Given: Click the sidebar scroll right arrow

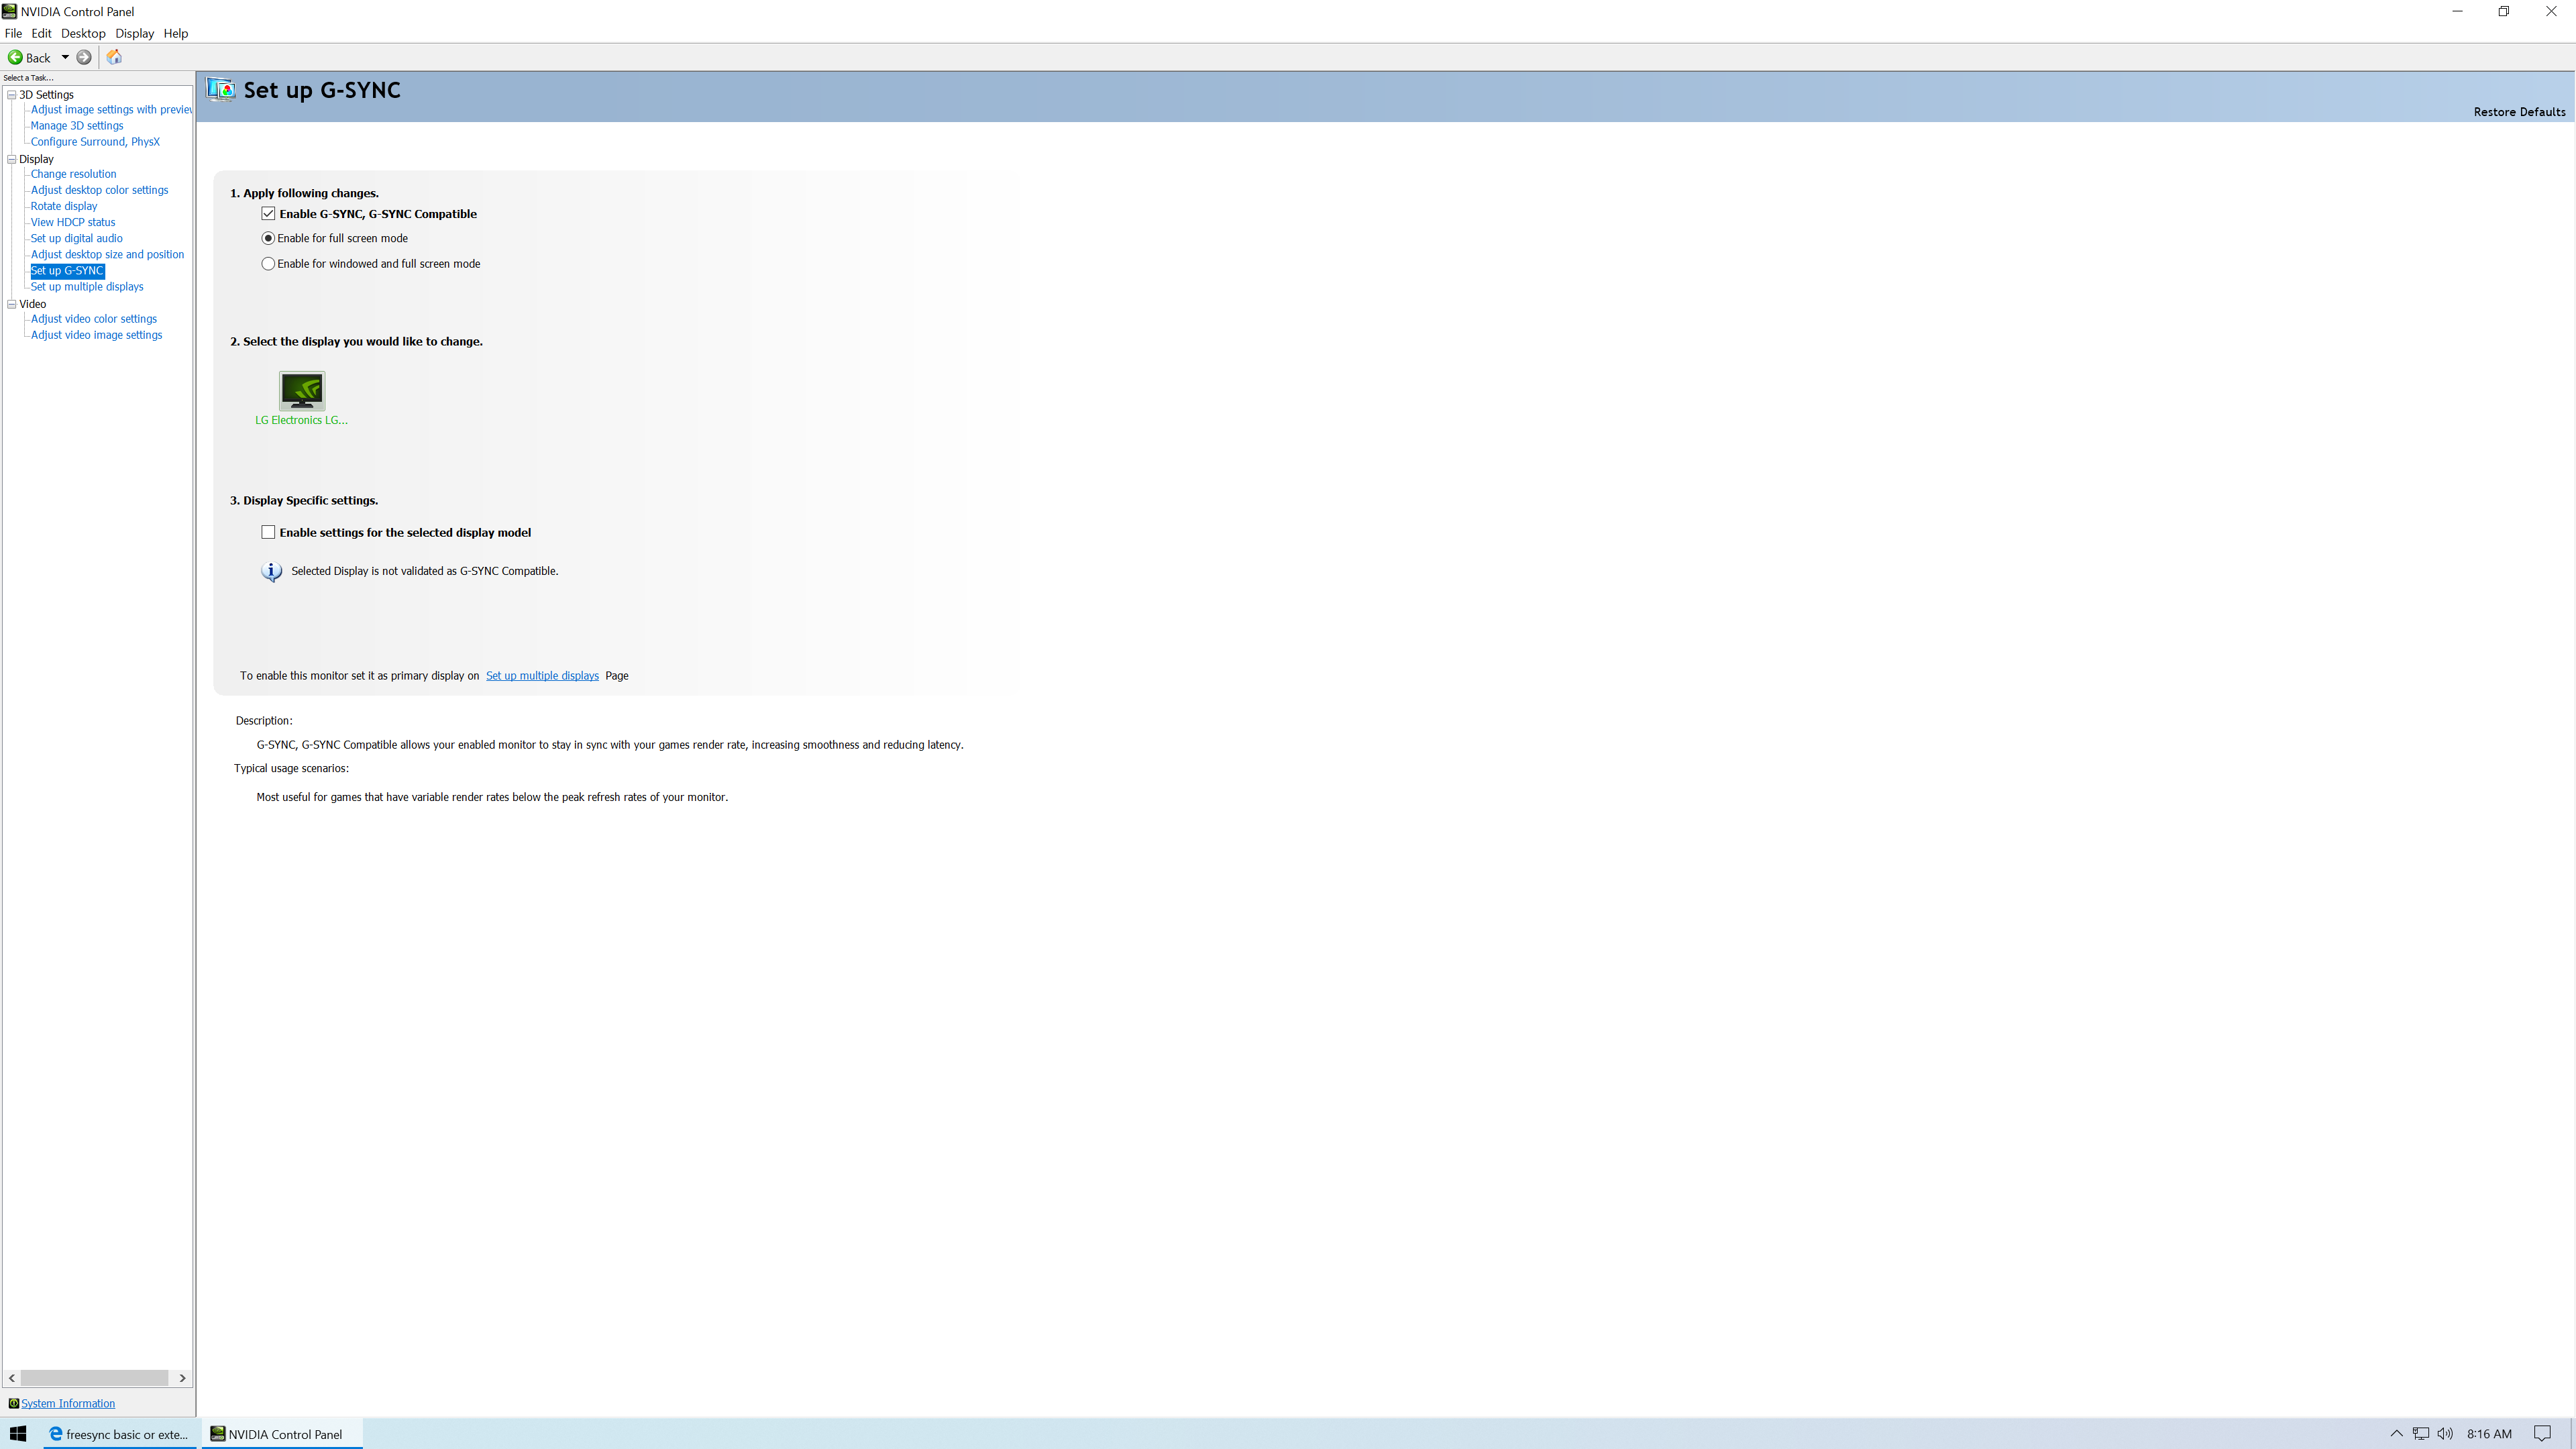Looking at the screenshot, I should [182, 1377].
